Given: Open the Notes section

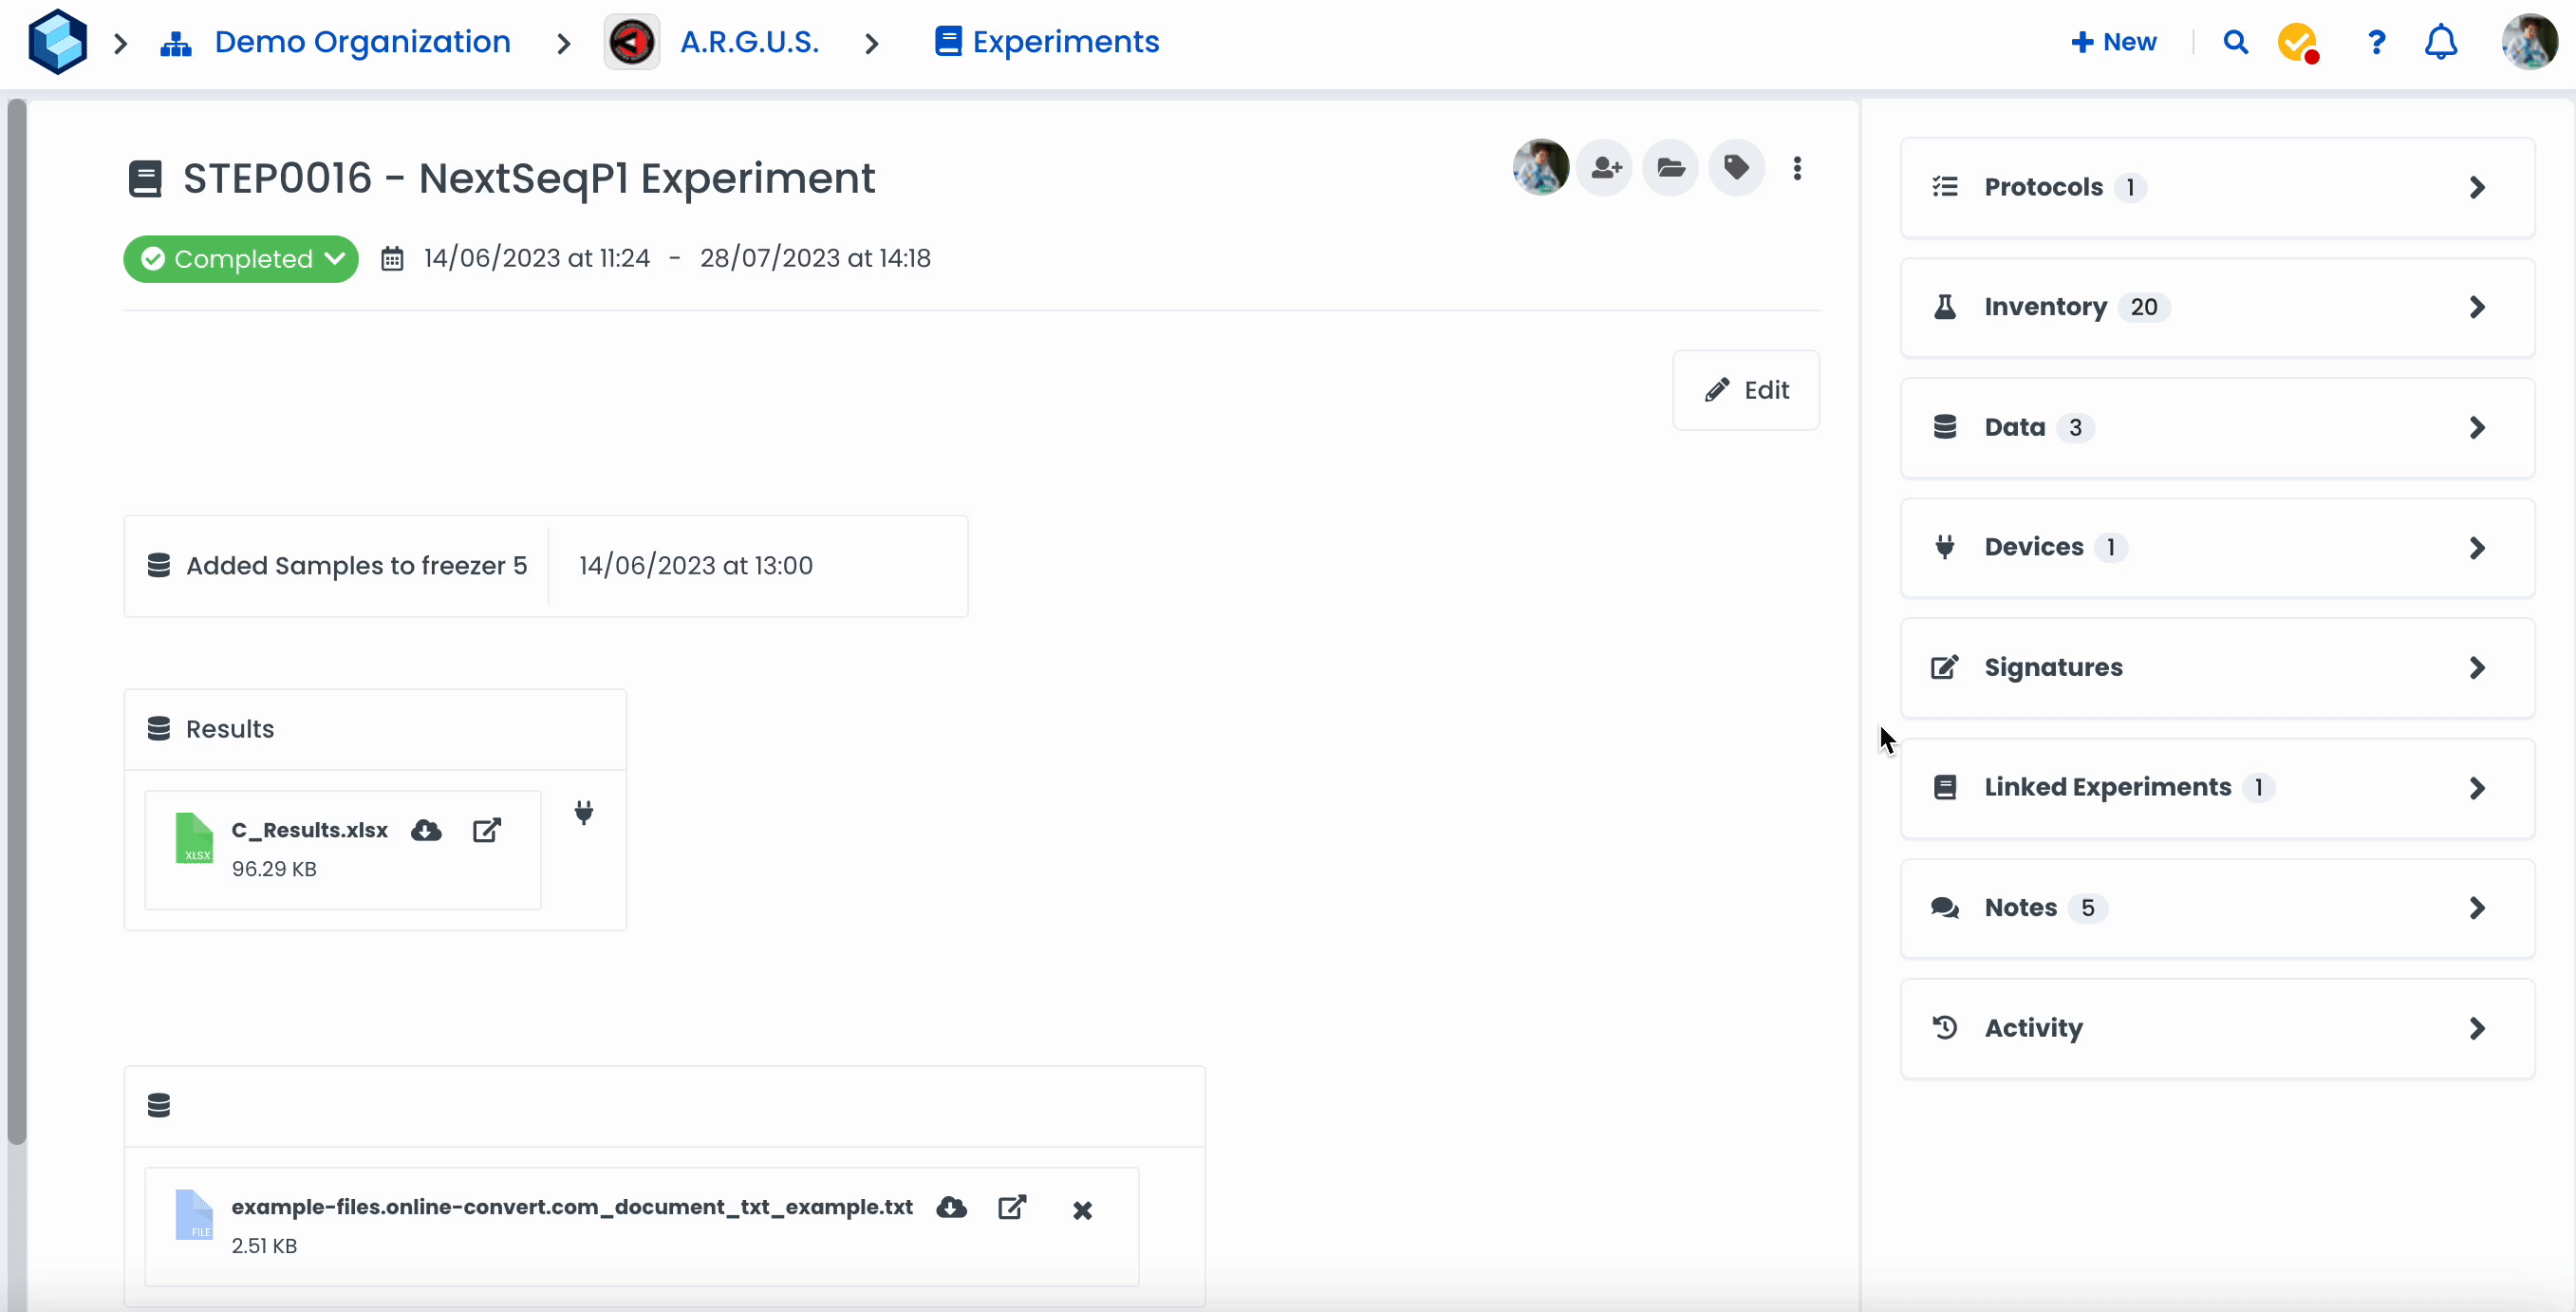Looking at the screenshot, I should [x=2216, y=908].
